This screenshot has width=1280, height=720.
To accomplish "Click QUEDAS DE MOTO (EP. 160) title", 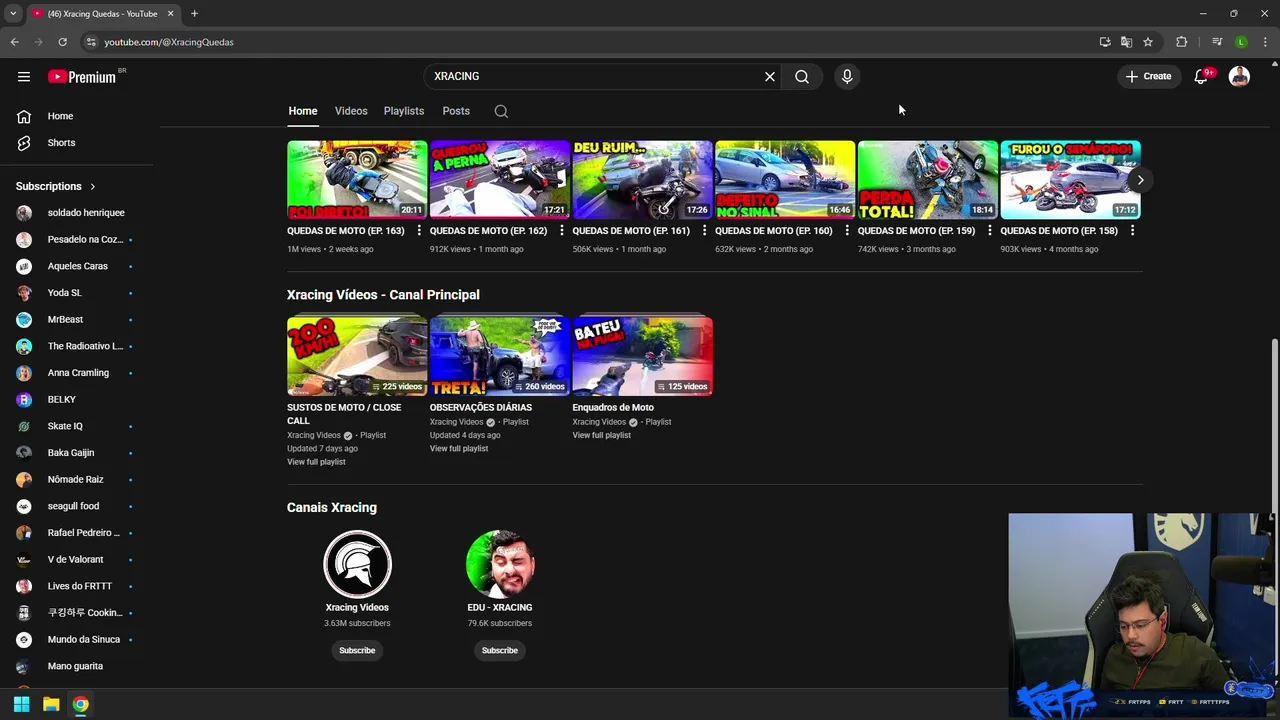I will click(x=773, y=231).
